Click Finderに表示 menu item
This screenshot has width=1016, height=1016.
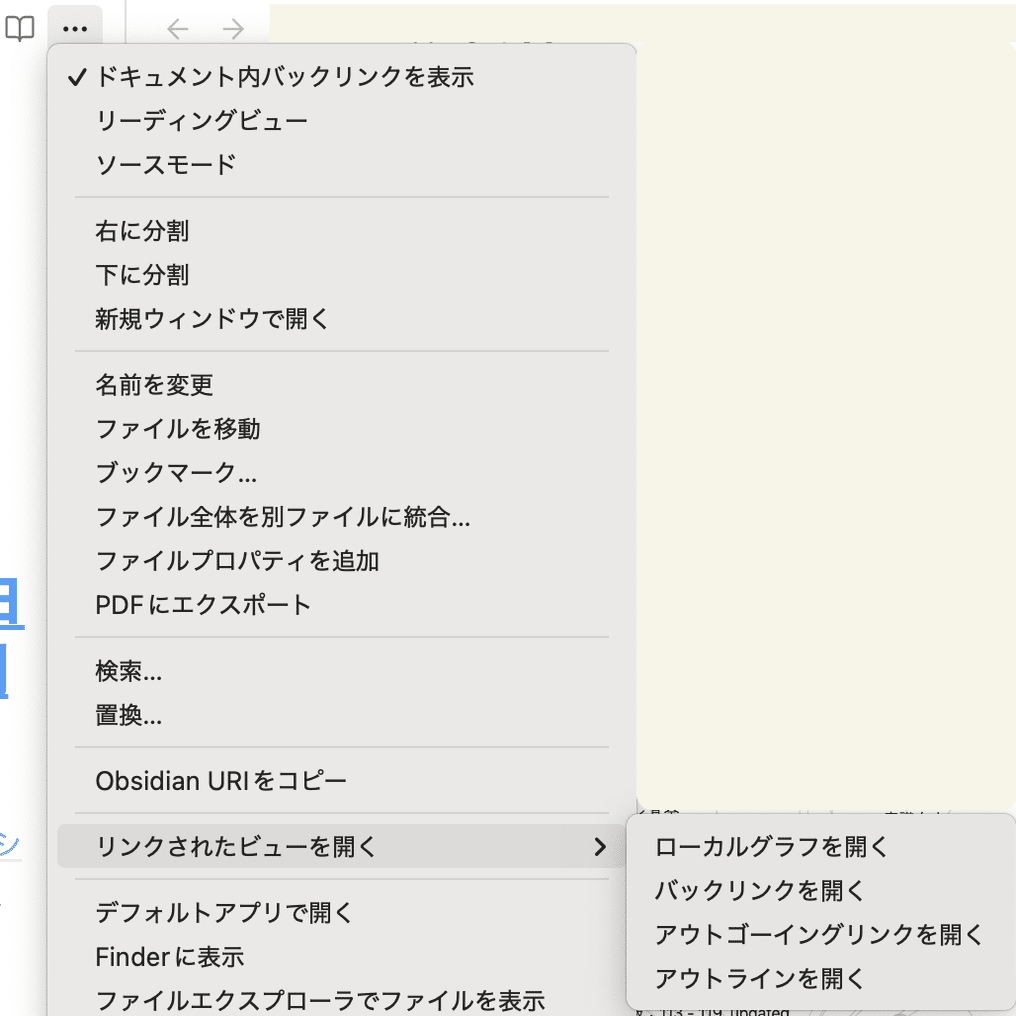170,957
